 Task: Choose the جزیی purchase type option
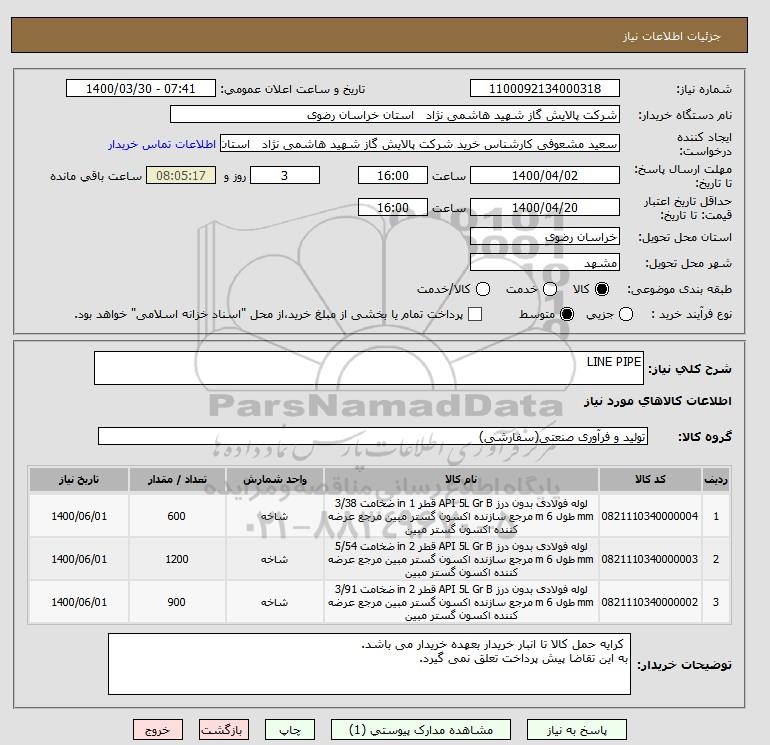coord(626,314)
